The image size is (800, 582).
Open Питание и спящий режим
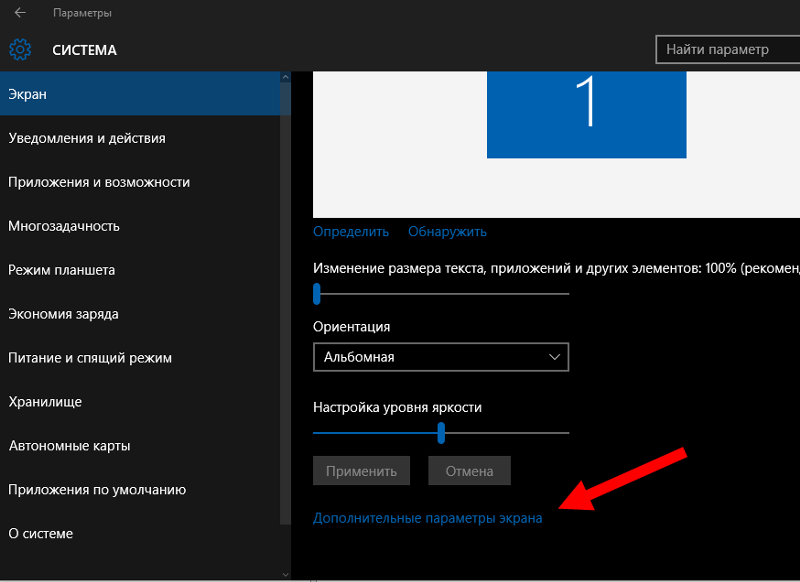pos(140,358)
